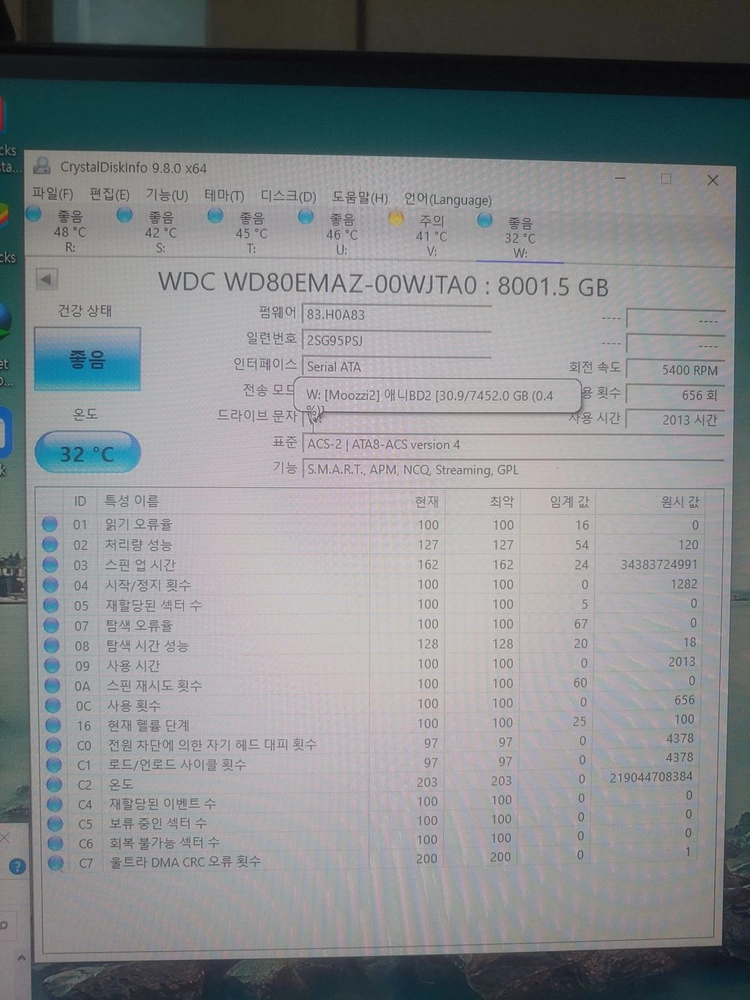Click the ID column header
The width and height of the screenshot is (750, 1000).
point(80,501)
